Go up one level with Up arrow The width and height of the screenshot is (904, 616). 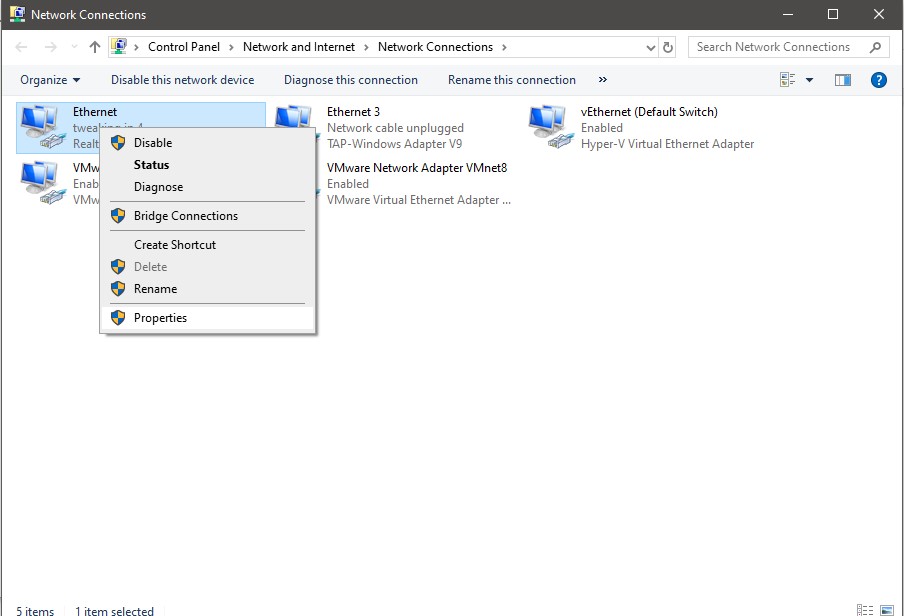click(x=95, y=47)
